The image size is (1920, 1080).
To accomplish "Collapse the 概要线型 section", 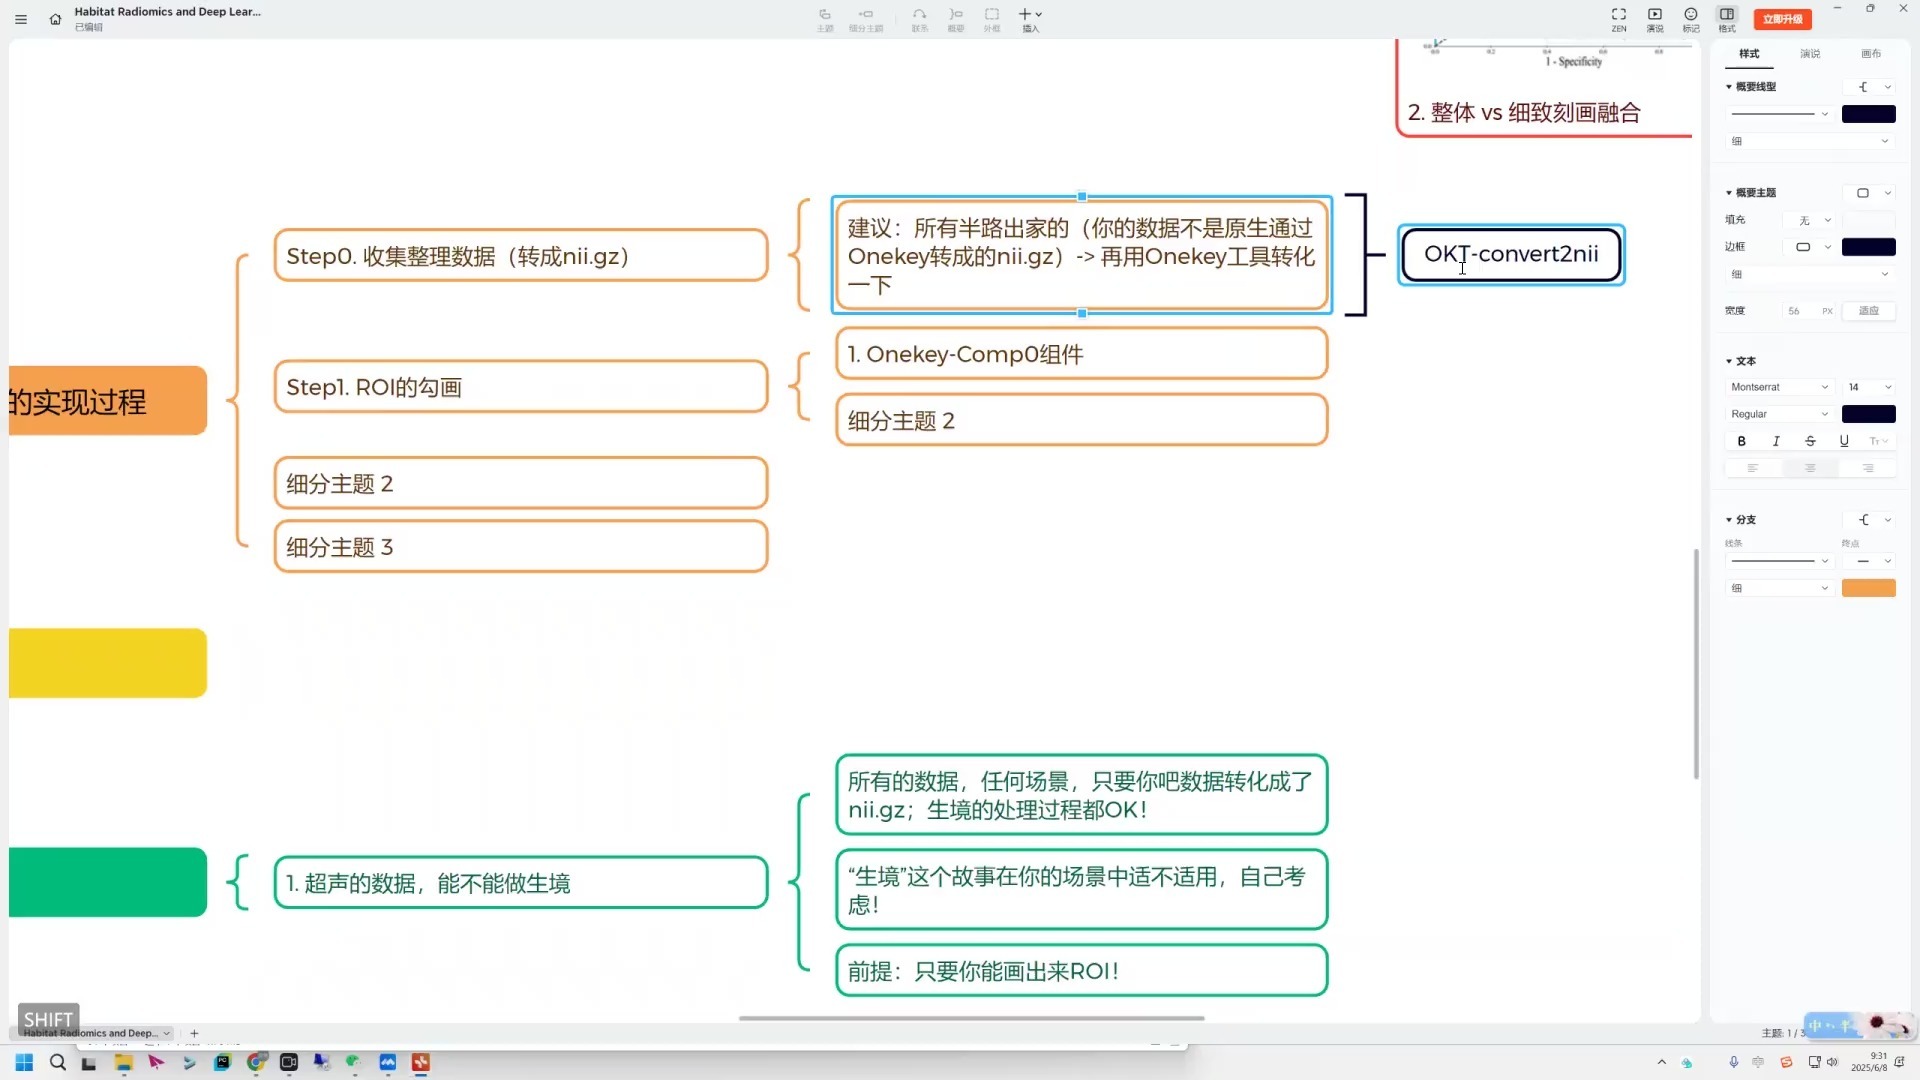I will [x=1729, y=87].
